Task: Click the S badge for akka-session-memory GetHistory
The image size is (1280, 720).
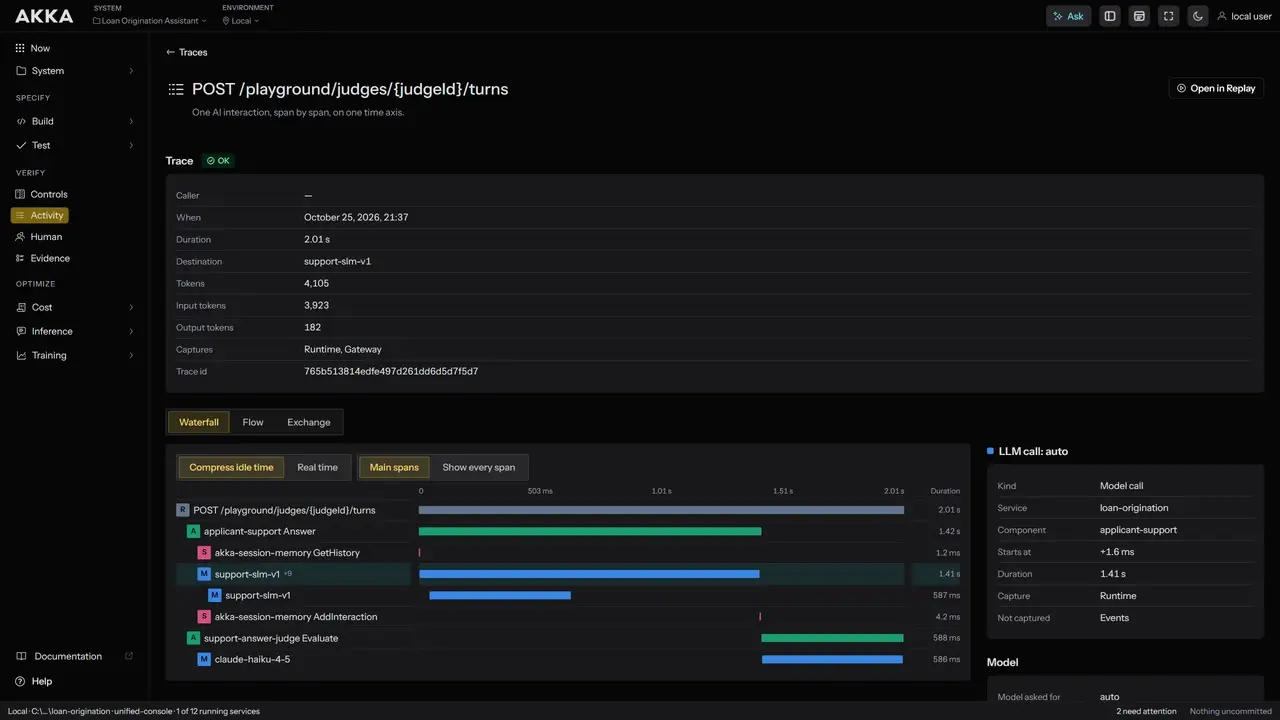Action: click(x=204, y=553)
